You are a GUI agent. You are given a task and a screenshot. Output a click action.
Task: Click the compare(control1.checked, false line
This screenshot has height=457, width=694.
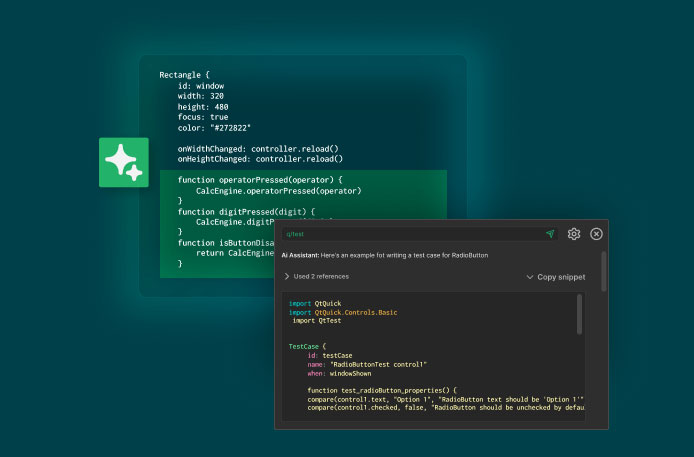pos(446,407)
